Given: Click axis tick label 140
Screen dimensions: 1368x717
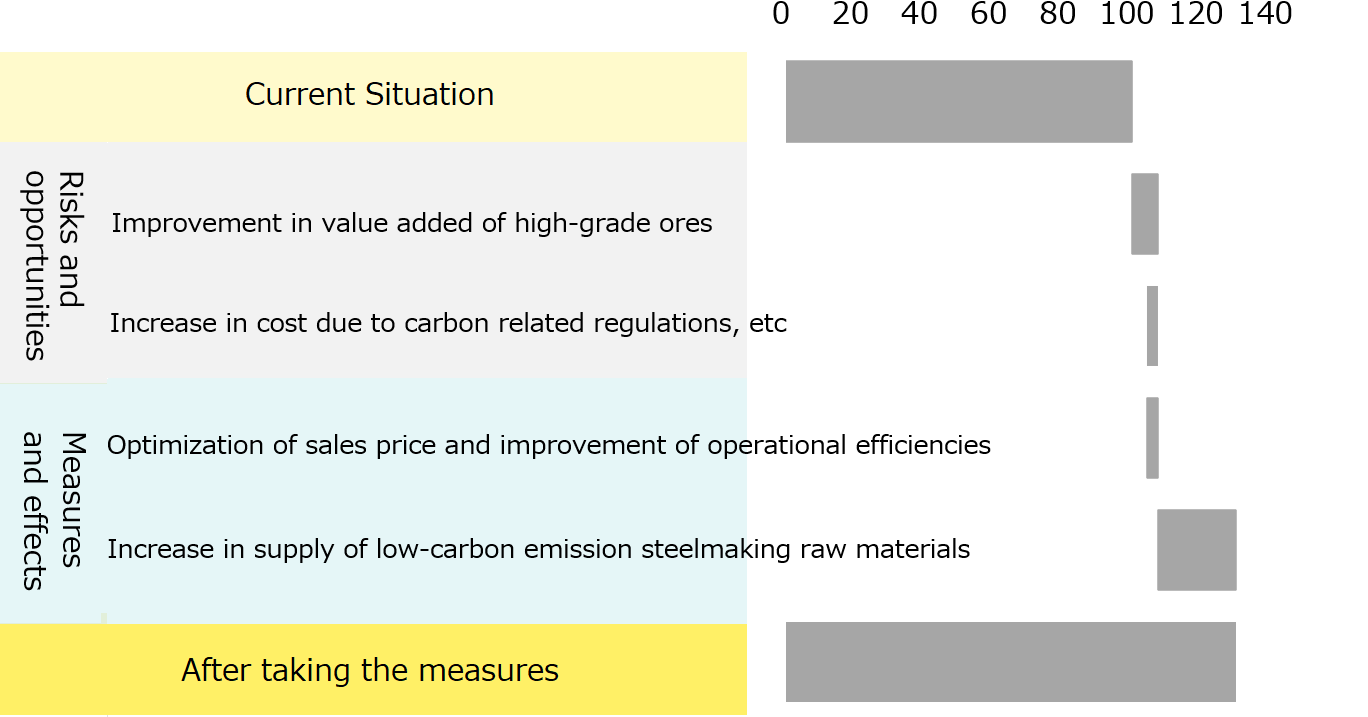Looking at the screenshot, I should [x=1266, y=14].
